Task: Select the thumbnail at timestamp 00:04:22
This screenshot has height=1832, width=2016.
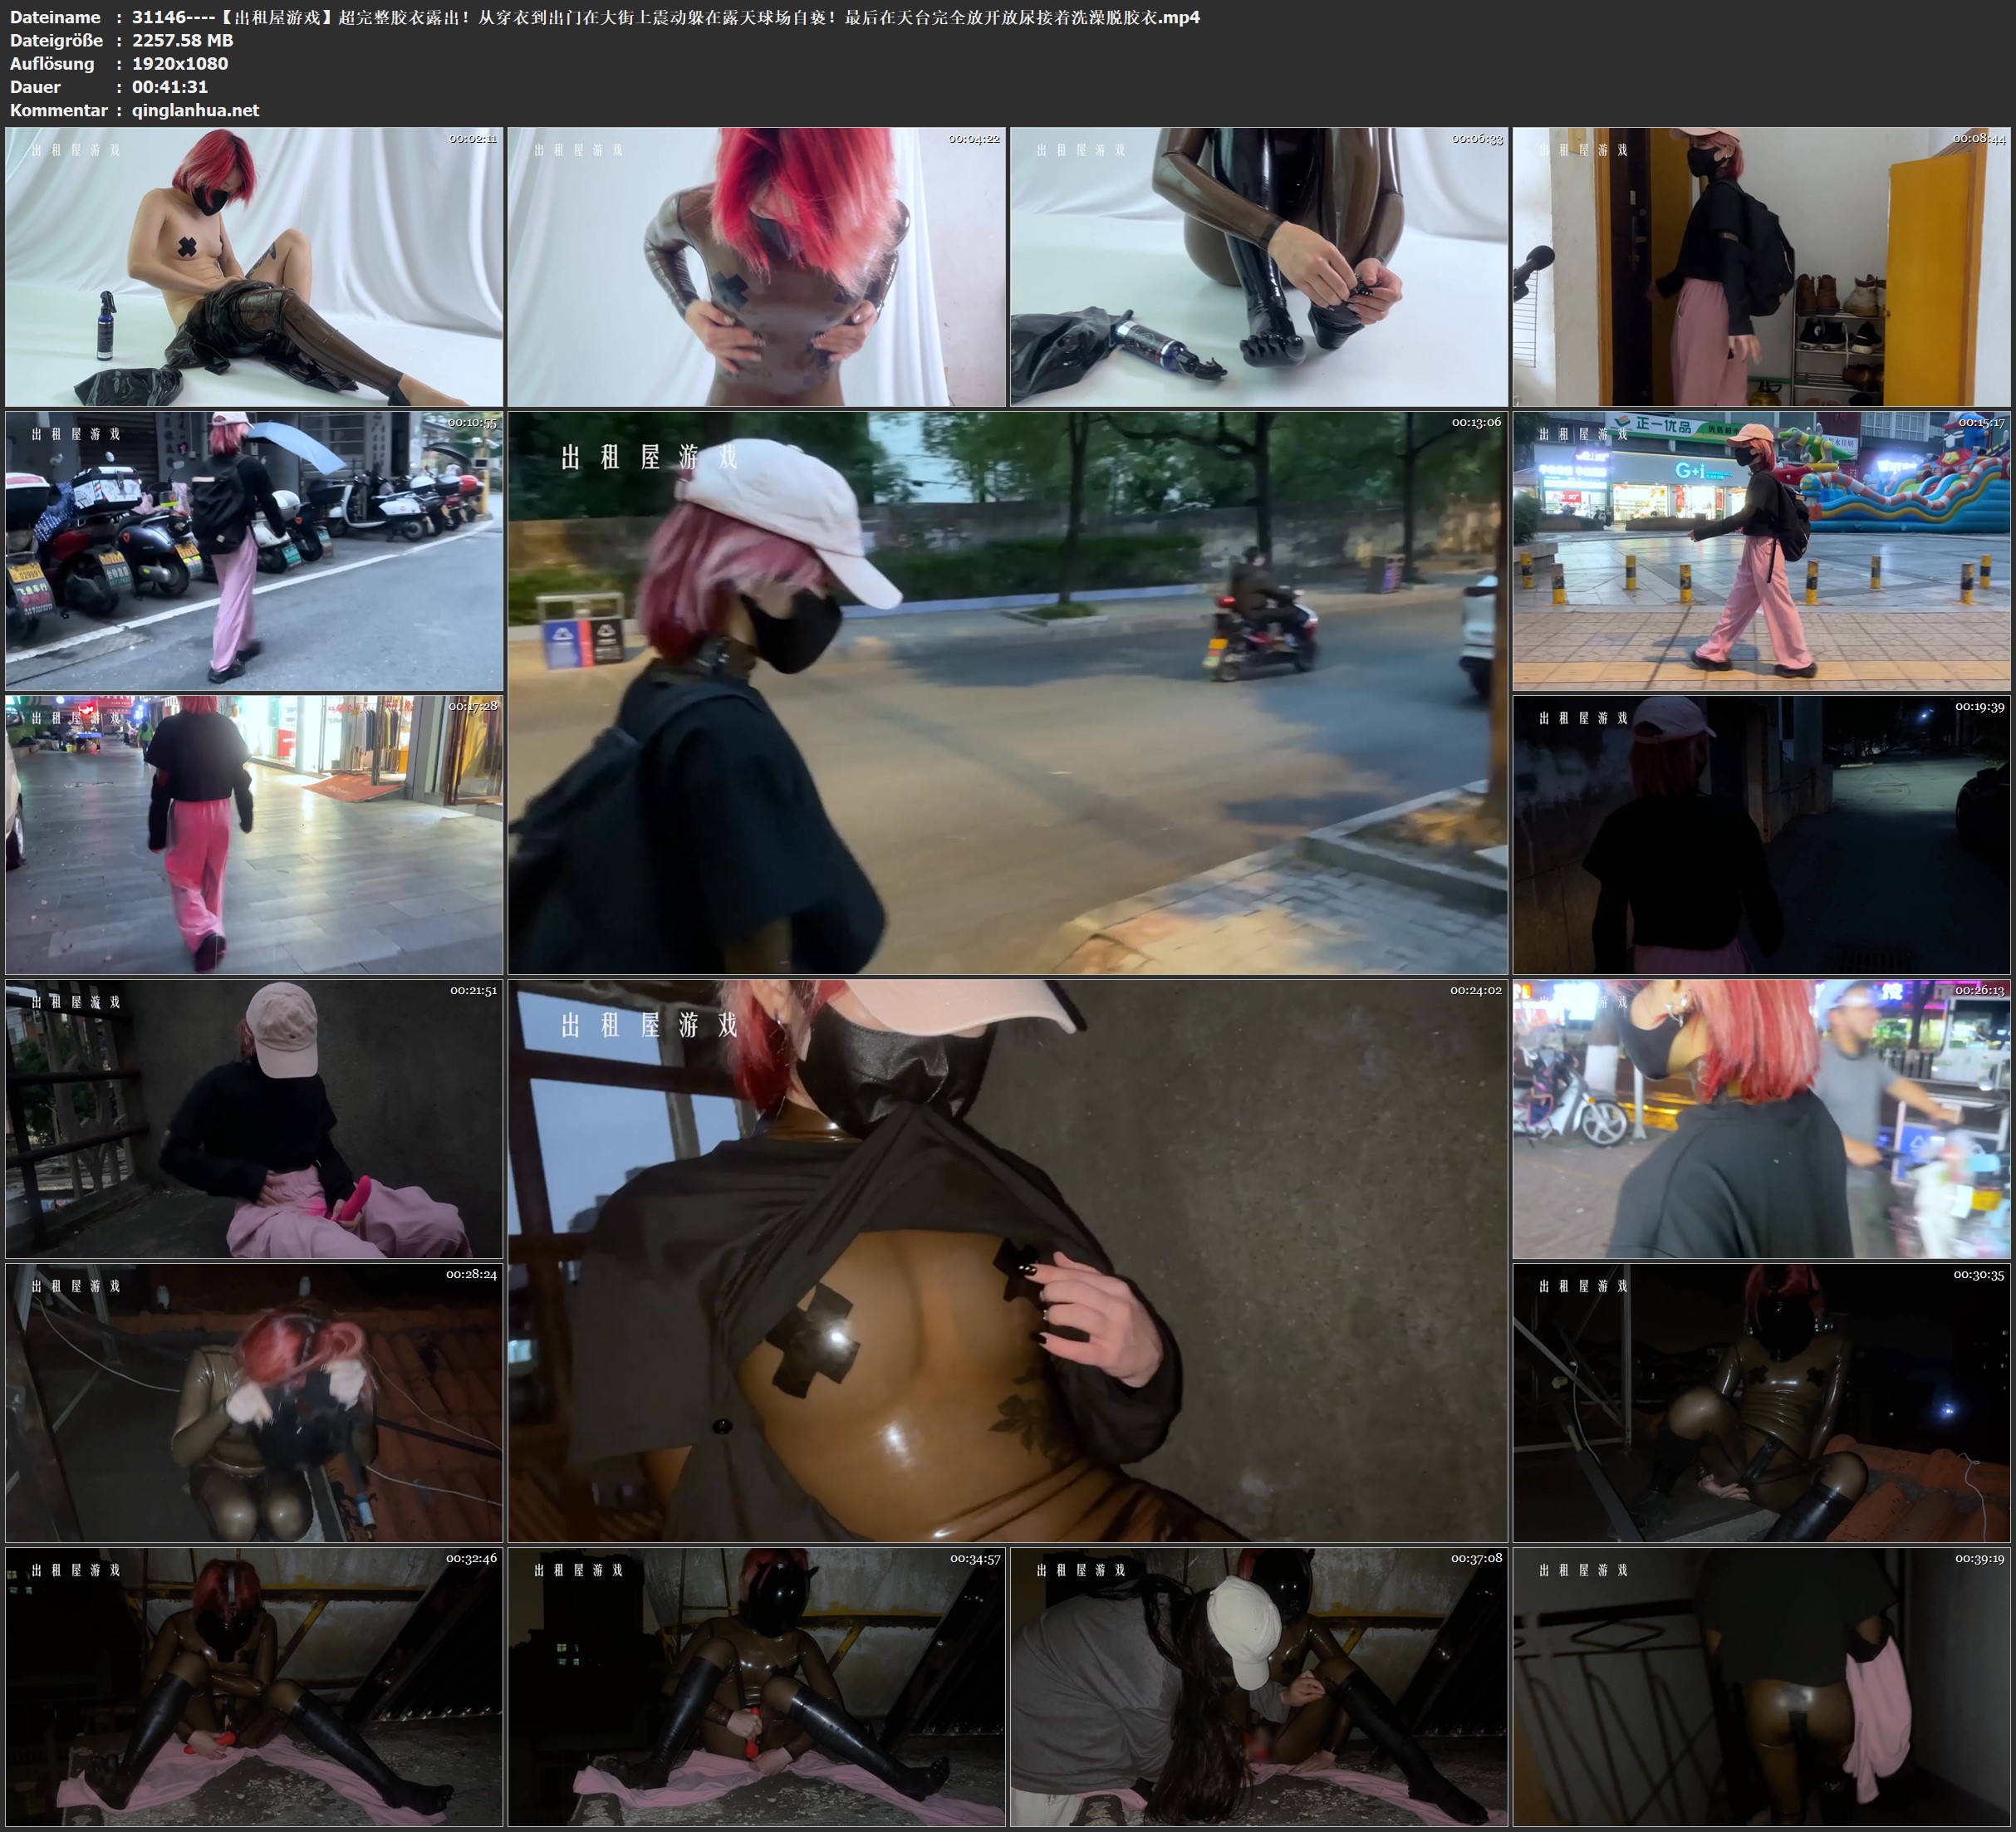Action: (756, 266)
